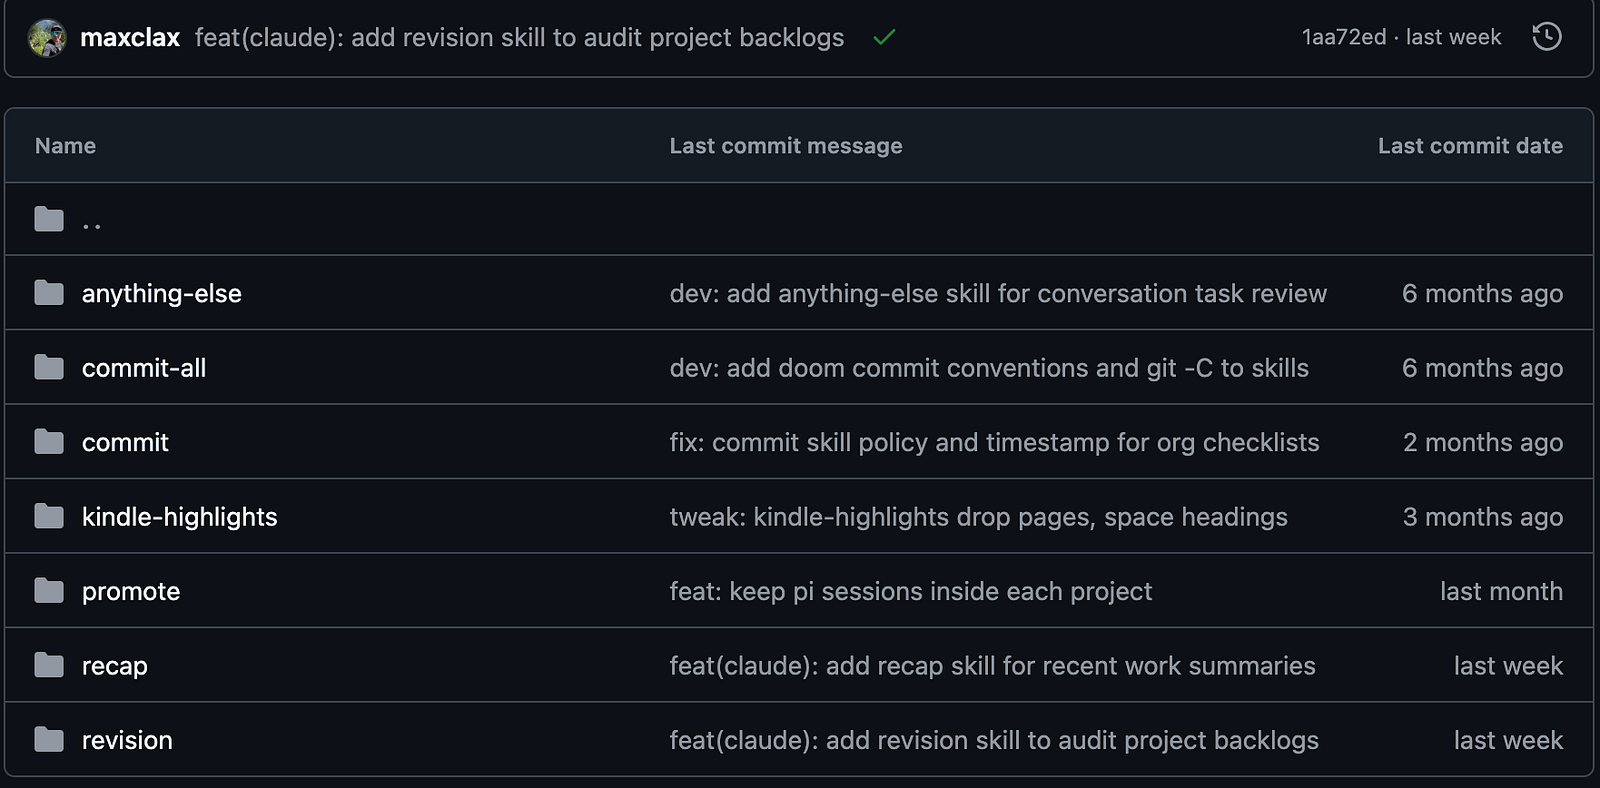This screenshot has width=1600, height=788.
Task: Click the folder icon next to anything-else
Action: point(49,293)
